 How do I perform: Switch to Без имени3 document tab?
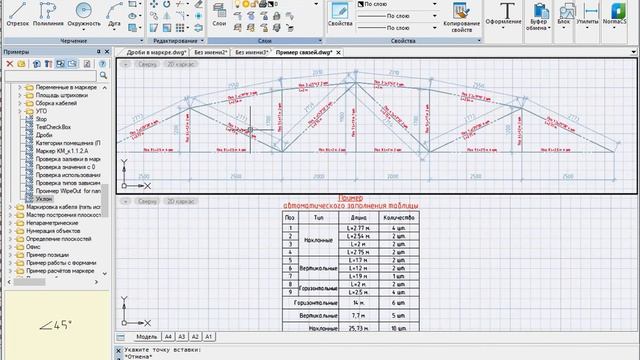coord(251,52)
